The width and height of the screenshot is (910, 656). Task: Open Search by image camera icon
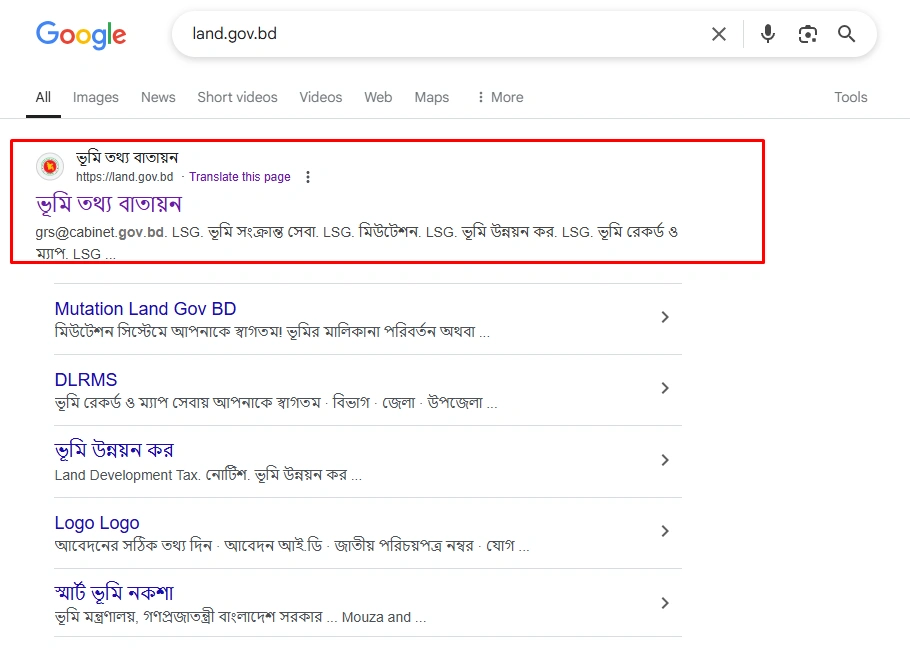(x=807, y=34)
